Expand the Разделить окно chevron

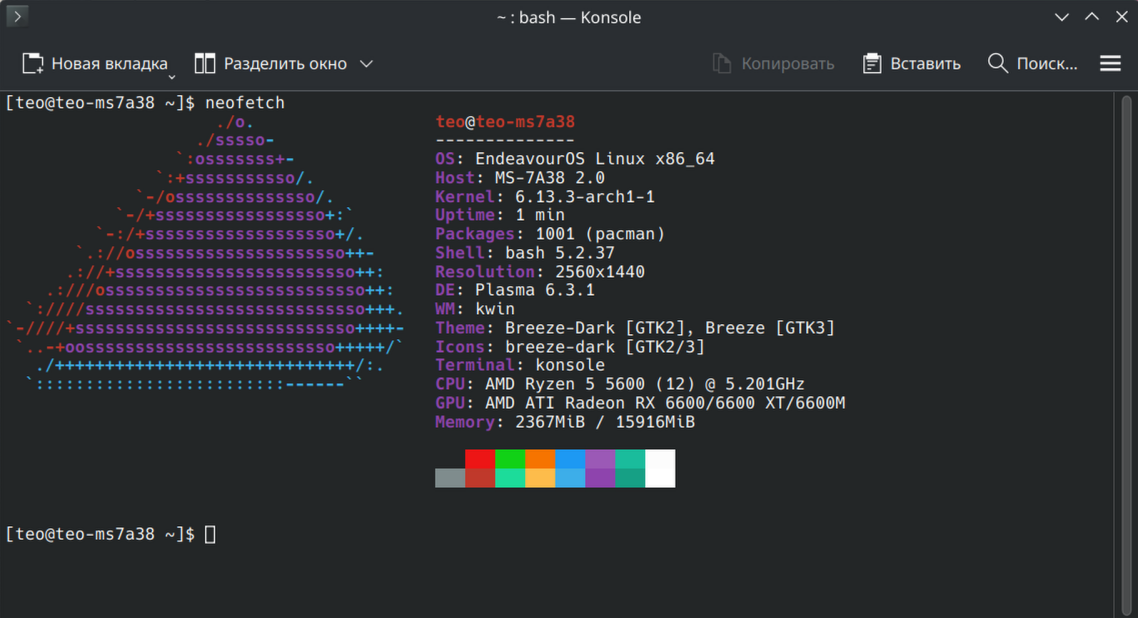(x=367, y=64)
